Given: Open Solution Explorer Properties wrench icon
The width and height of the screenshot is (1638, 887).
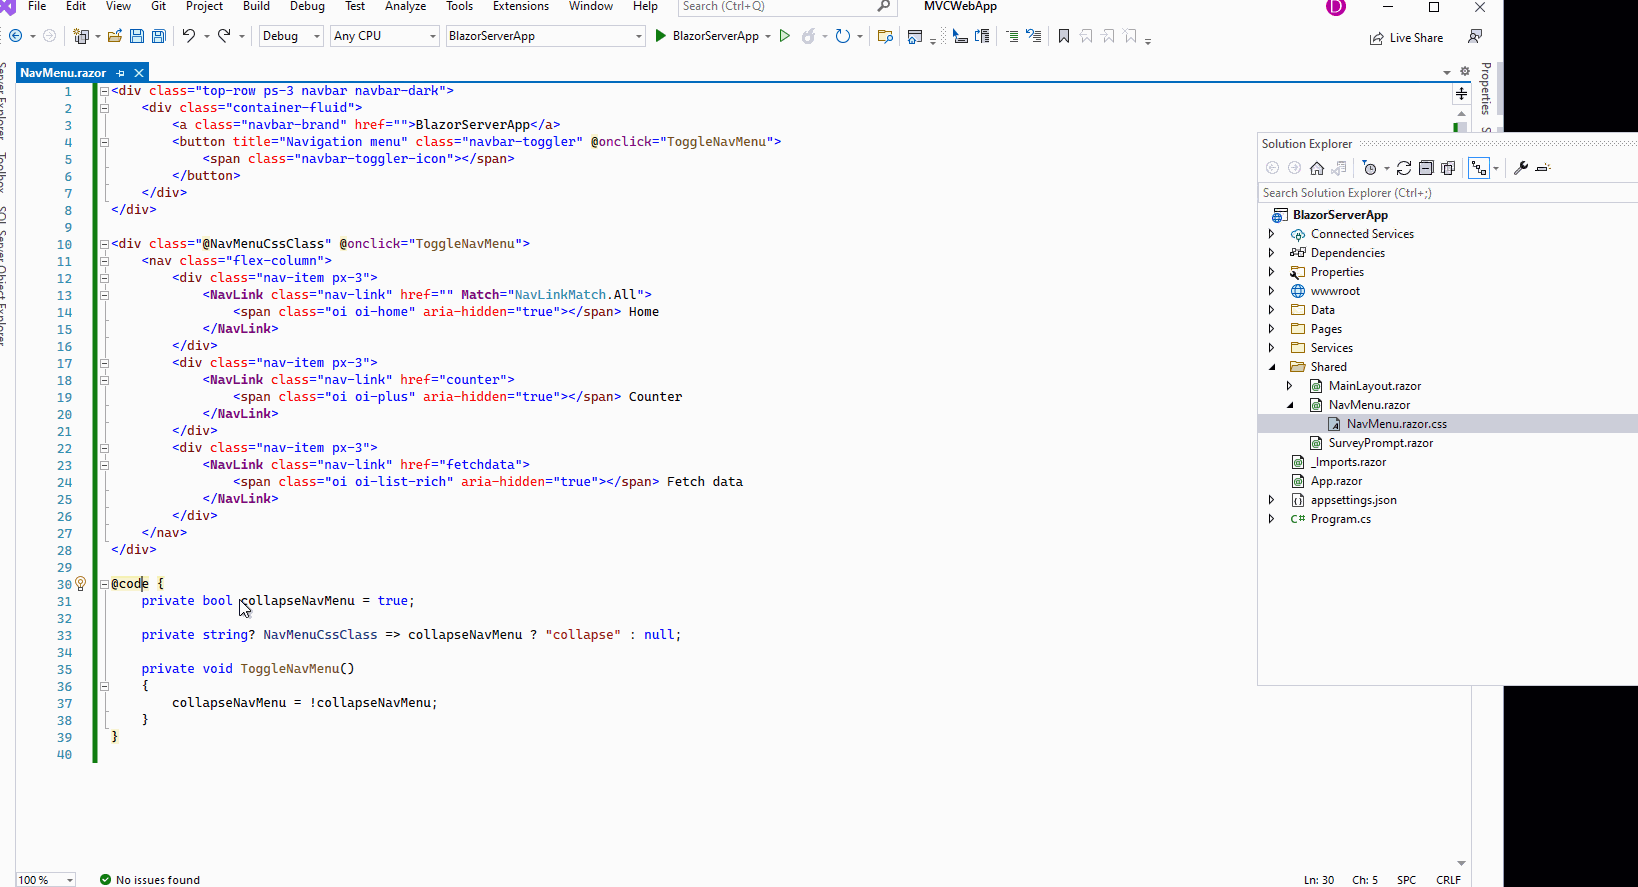Looking at the screenshot, I should point(1521,168).
